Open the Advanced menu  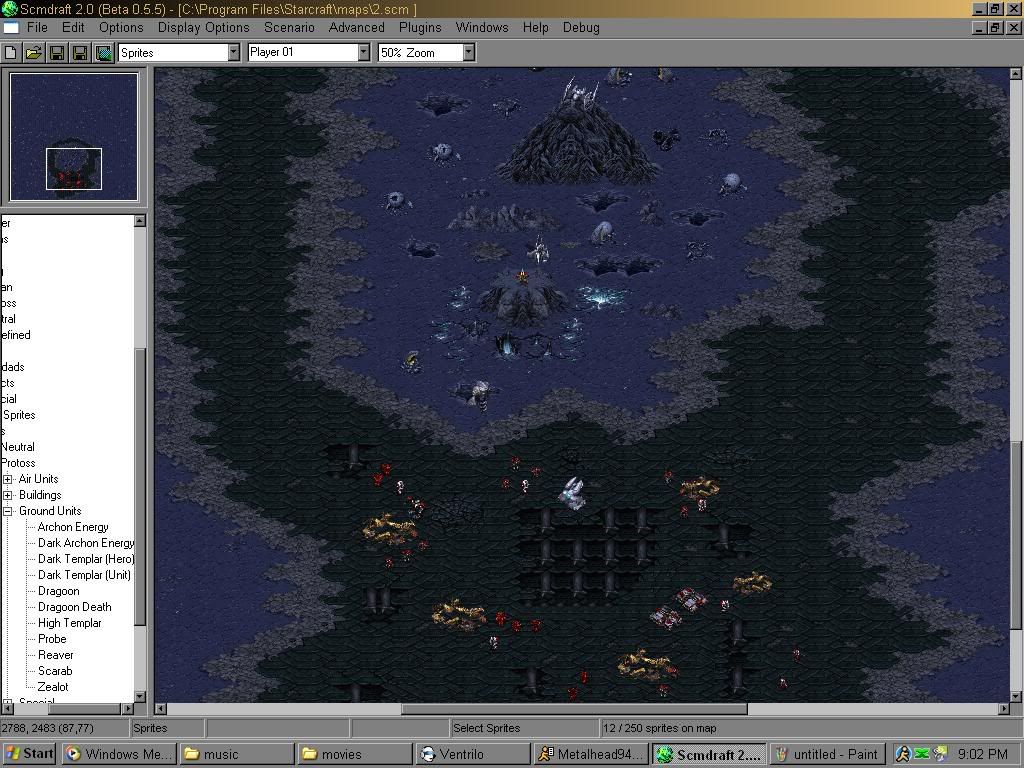[357, 27]
